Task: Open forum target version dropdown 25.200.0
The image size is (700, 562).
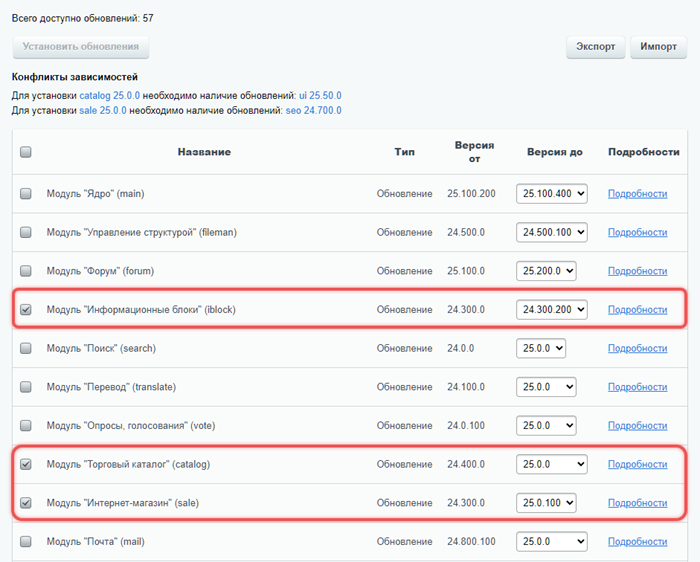Action: 546,271
